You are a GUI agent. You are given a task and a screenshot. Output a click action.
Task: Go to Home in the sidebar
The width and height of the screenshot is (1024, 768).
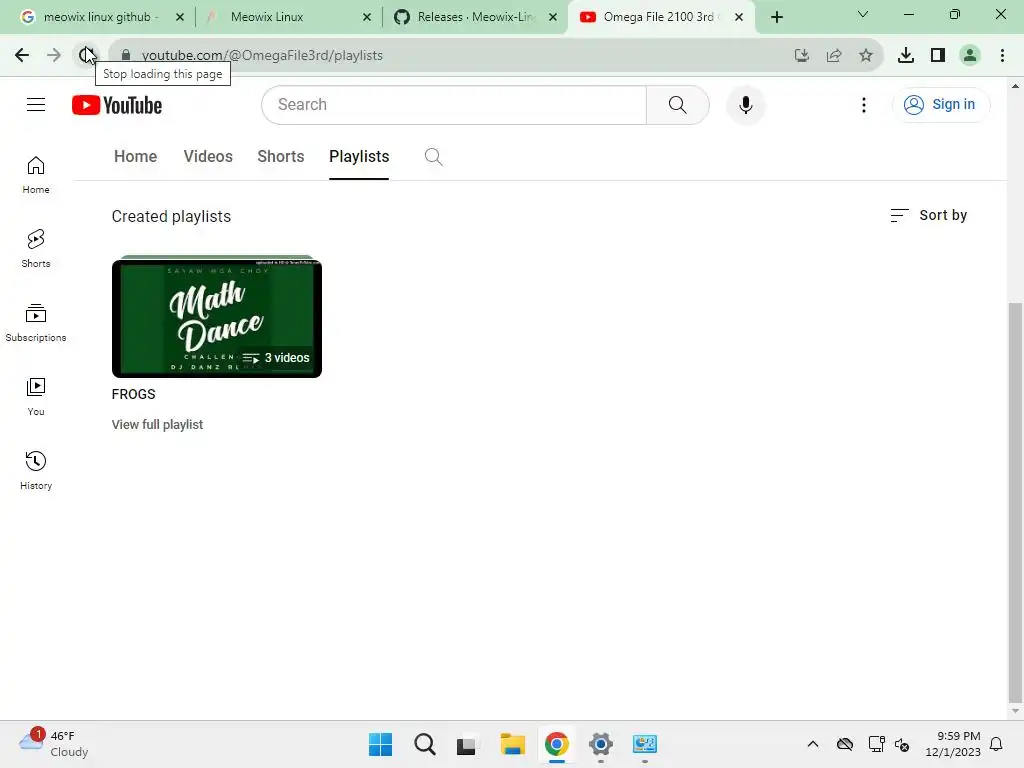(x=36, y=175)
